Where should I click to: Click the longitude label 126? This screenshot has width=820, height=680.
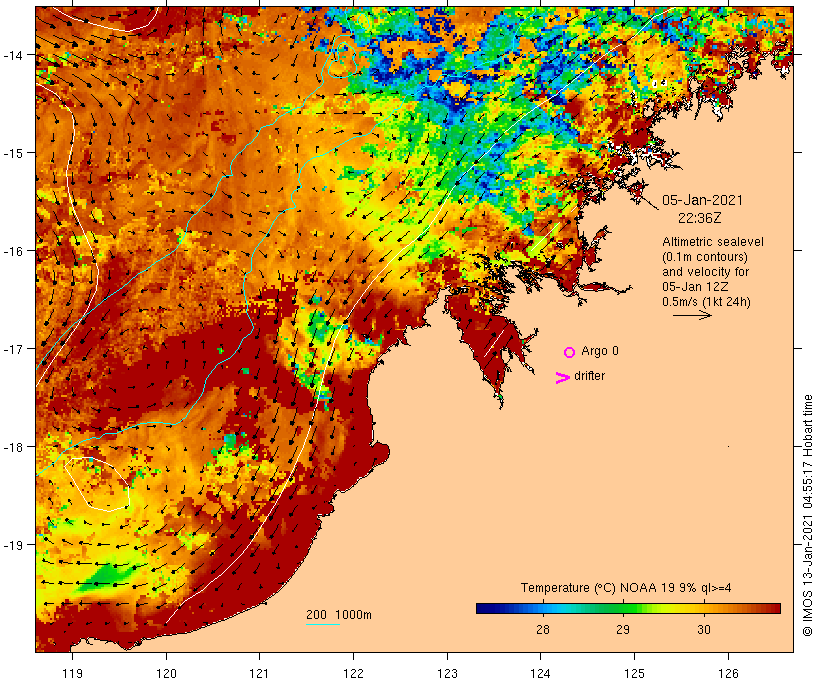pyautogui.click(x=728, y=673)
